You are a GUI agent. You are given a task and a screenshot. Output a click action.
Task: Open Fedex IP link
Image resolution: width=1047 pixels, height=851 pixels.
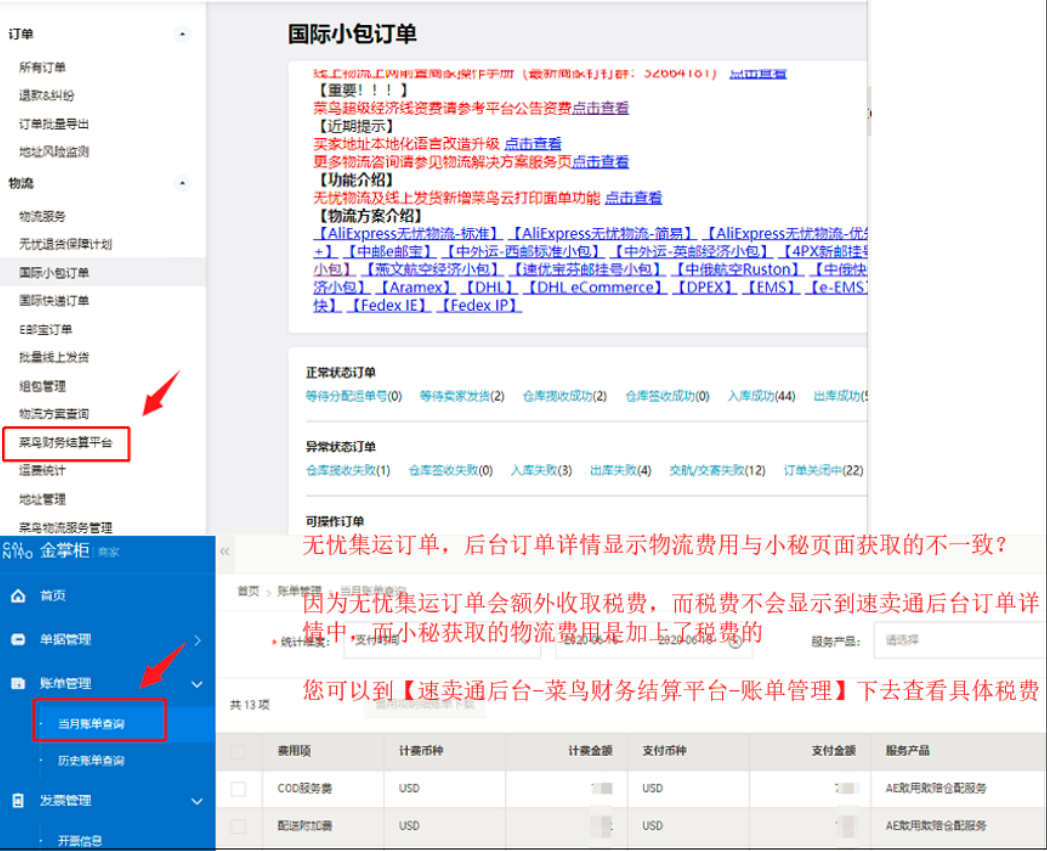click(x=479, y=306)
